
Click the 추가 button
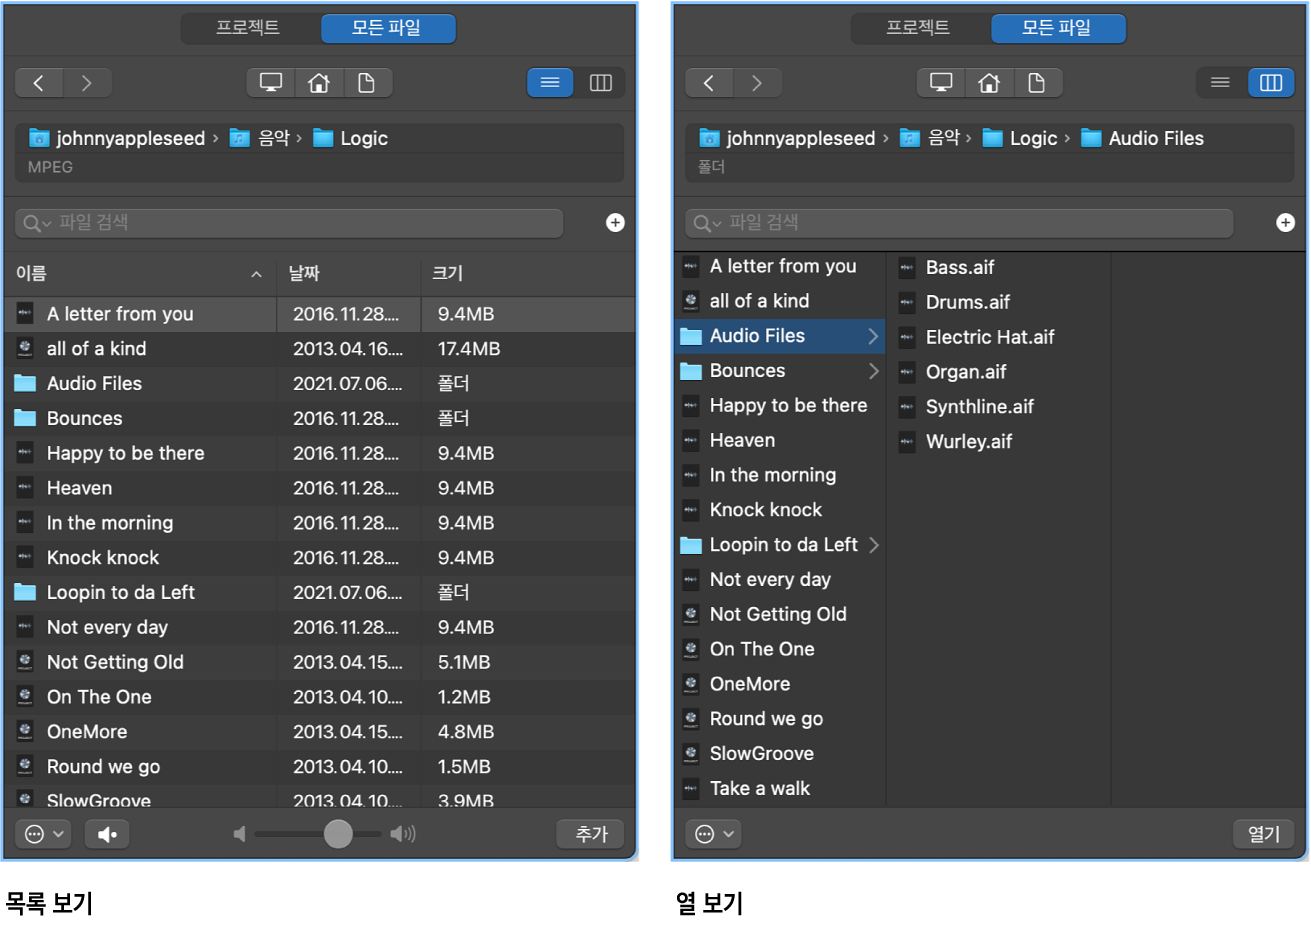pyautogui.click(x=591, y=834)
